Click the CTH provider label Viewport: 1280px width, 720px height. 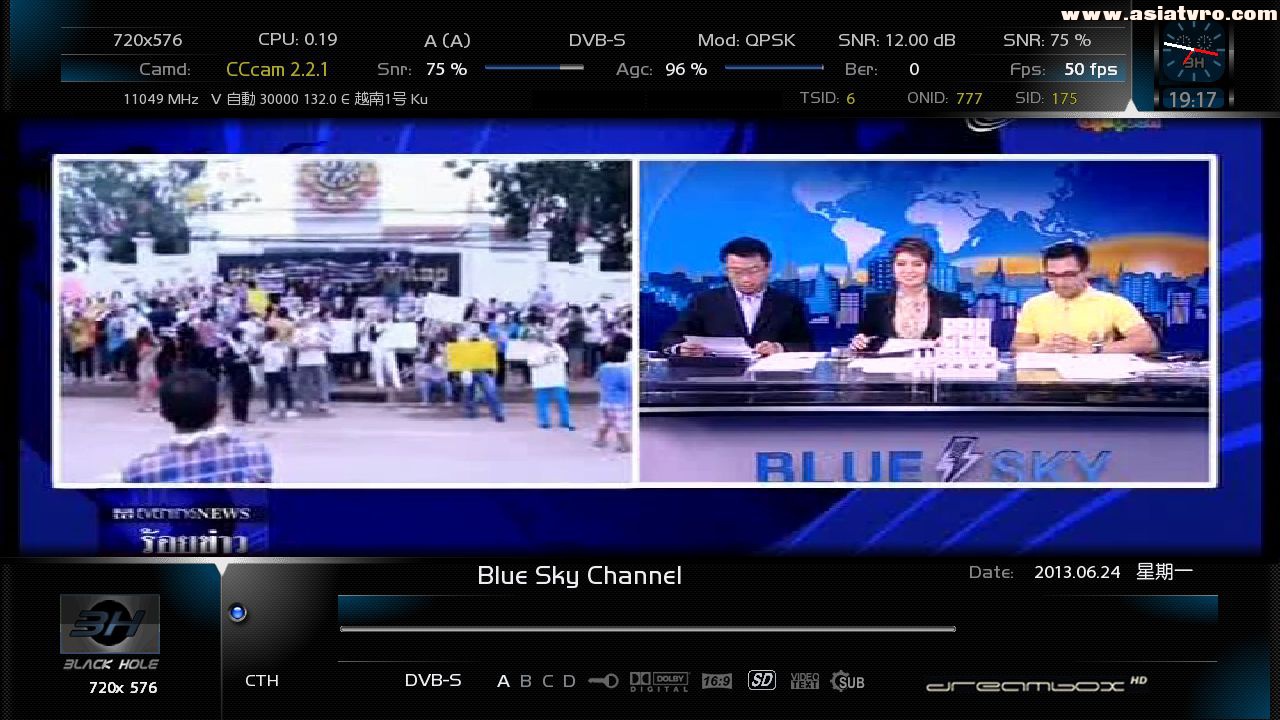[x=262, y=681]
